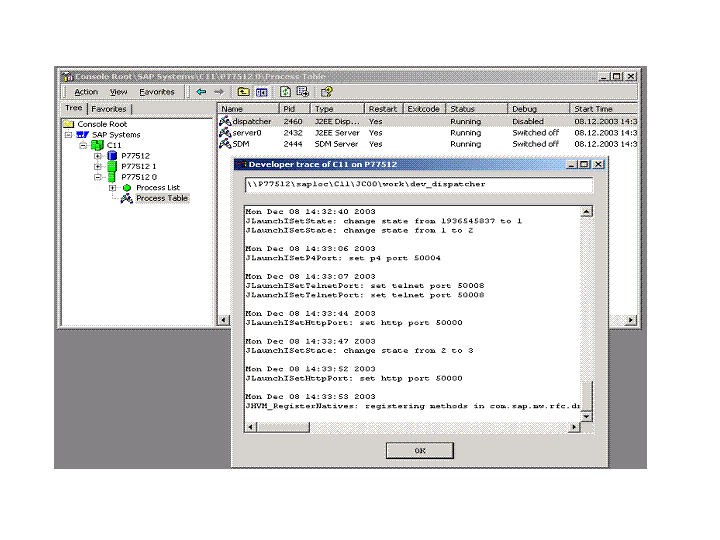
Task: Click the Refresh toolbar icon
Action: pos(285,92)
